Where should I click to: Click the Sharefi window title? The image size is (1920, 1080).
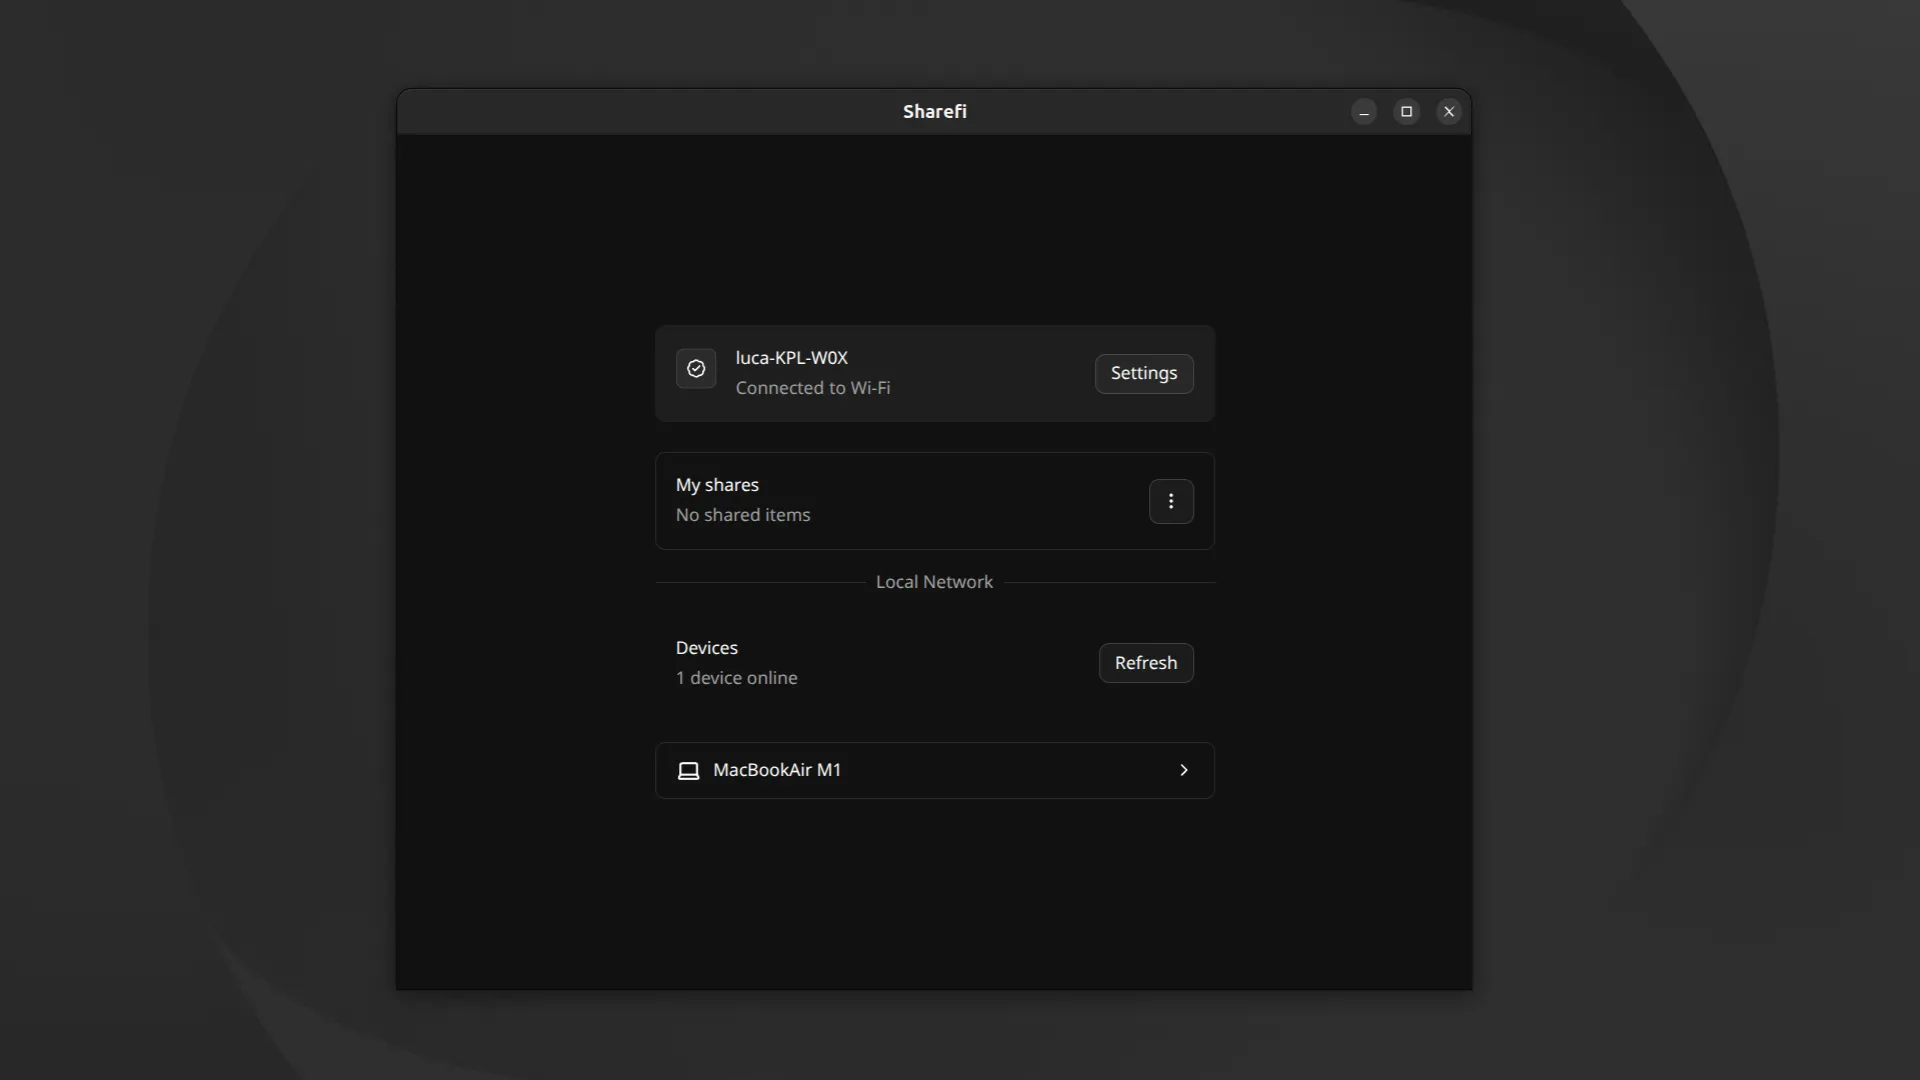click(935, 111)
